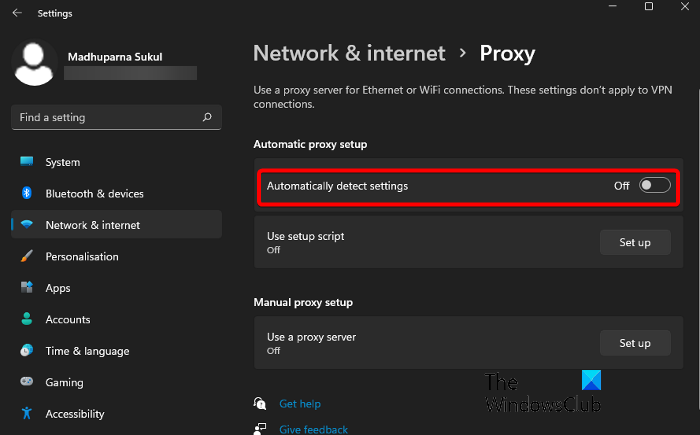Image resolution: width=700 pixels, height=435 pixels.
Task: Enable Automatically detect settings toggle
Action: point(655,186)
